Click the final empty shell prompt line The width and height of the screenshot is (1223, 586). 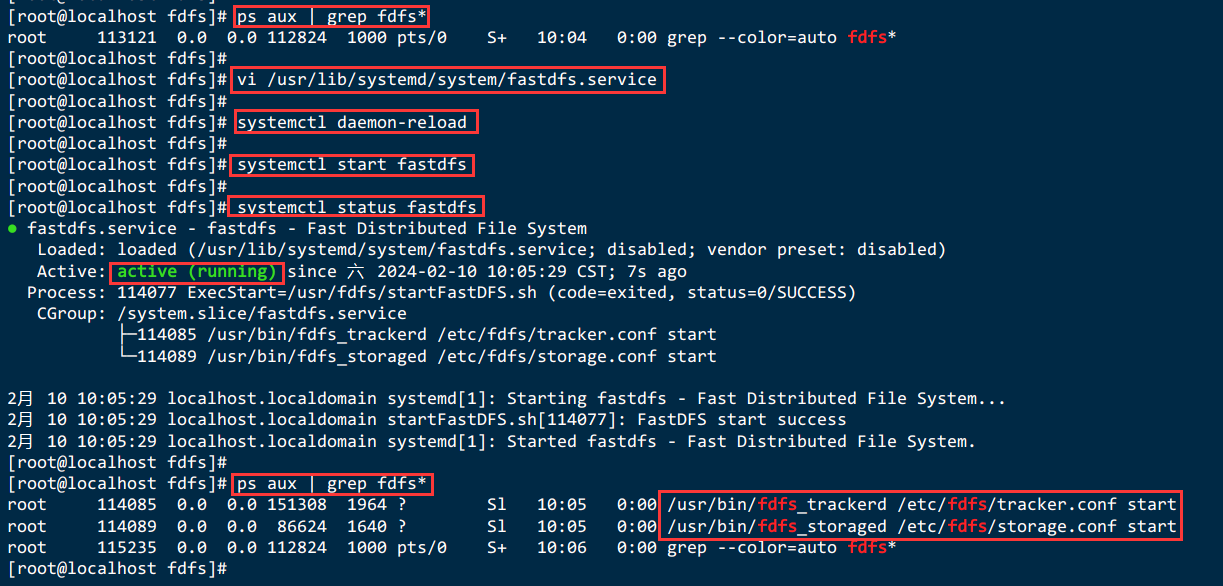117,569
